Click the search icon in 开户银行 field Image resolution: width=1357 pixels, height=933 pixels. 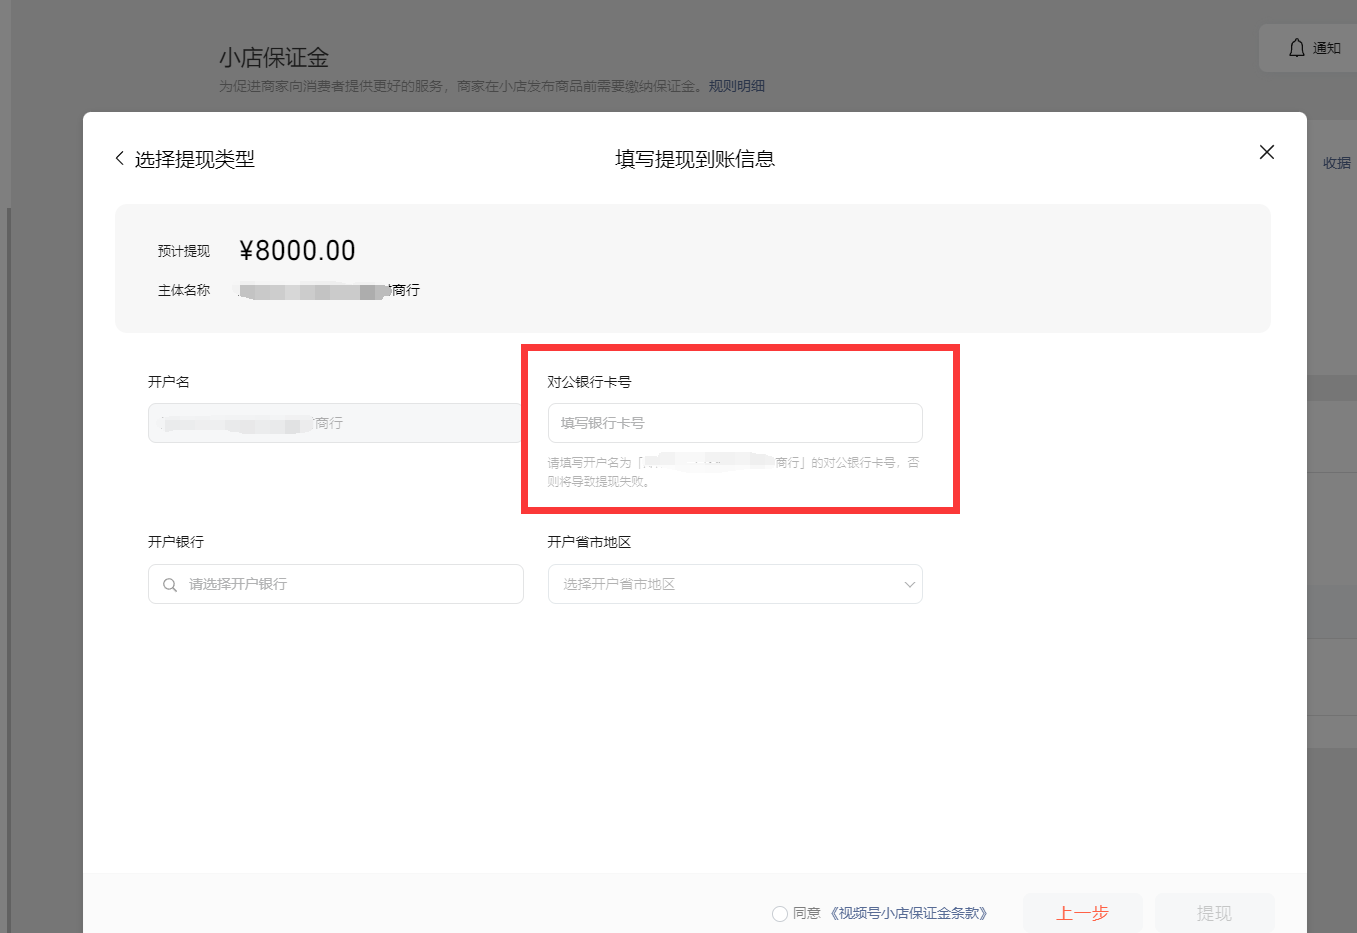tap(170, 585)
